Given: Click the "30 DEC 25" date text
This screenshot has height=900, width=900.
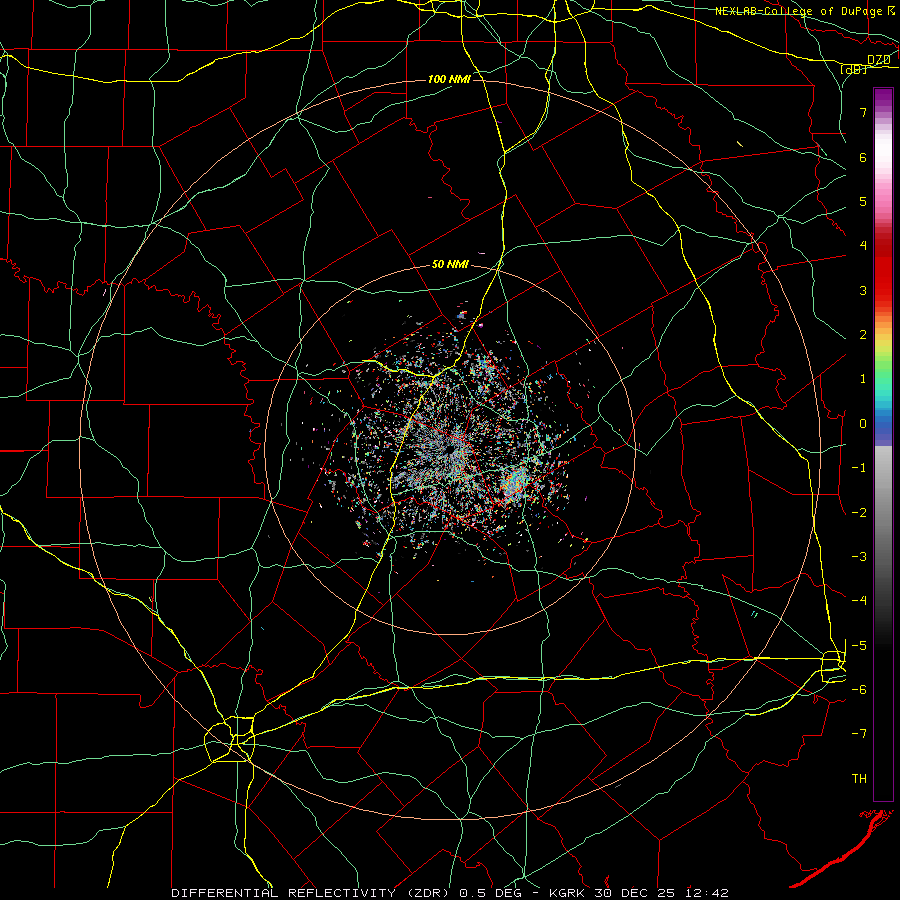Looking at the screenshot, I should [637, 893].
